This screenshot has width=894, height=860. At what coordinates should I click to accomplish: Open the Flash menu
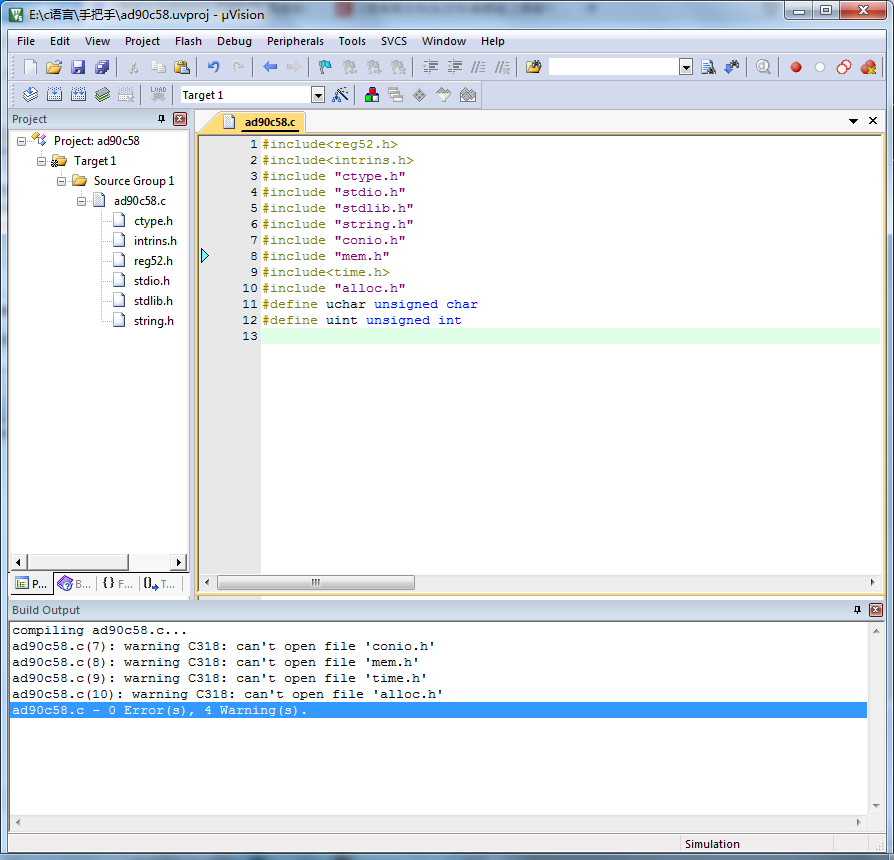click(x=188, y=41)
